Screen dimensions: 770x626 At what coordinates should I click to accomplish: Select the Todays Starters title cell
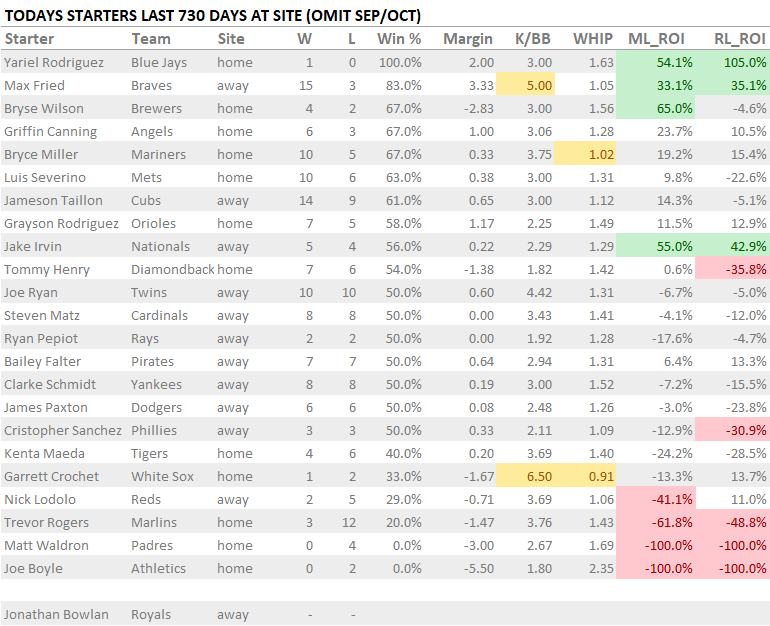pyautogui.click(x=213, y=16)
